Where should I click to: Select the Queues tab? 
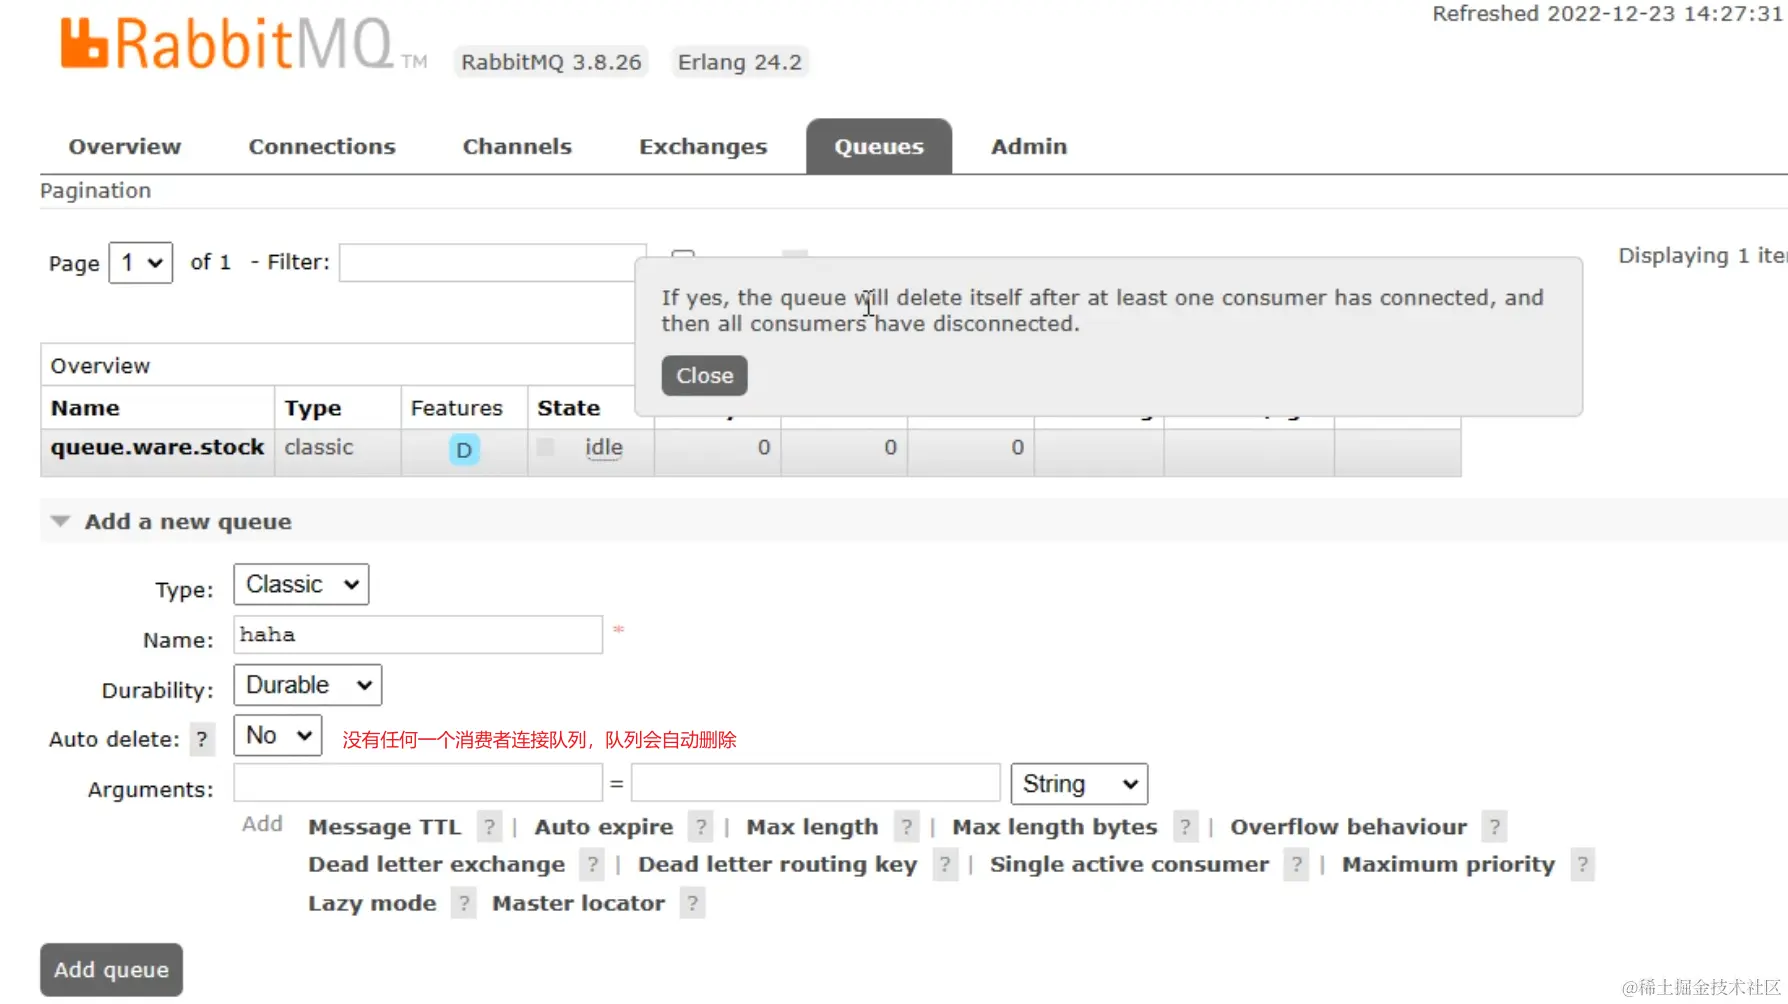[x=879, y=147]
